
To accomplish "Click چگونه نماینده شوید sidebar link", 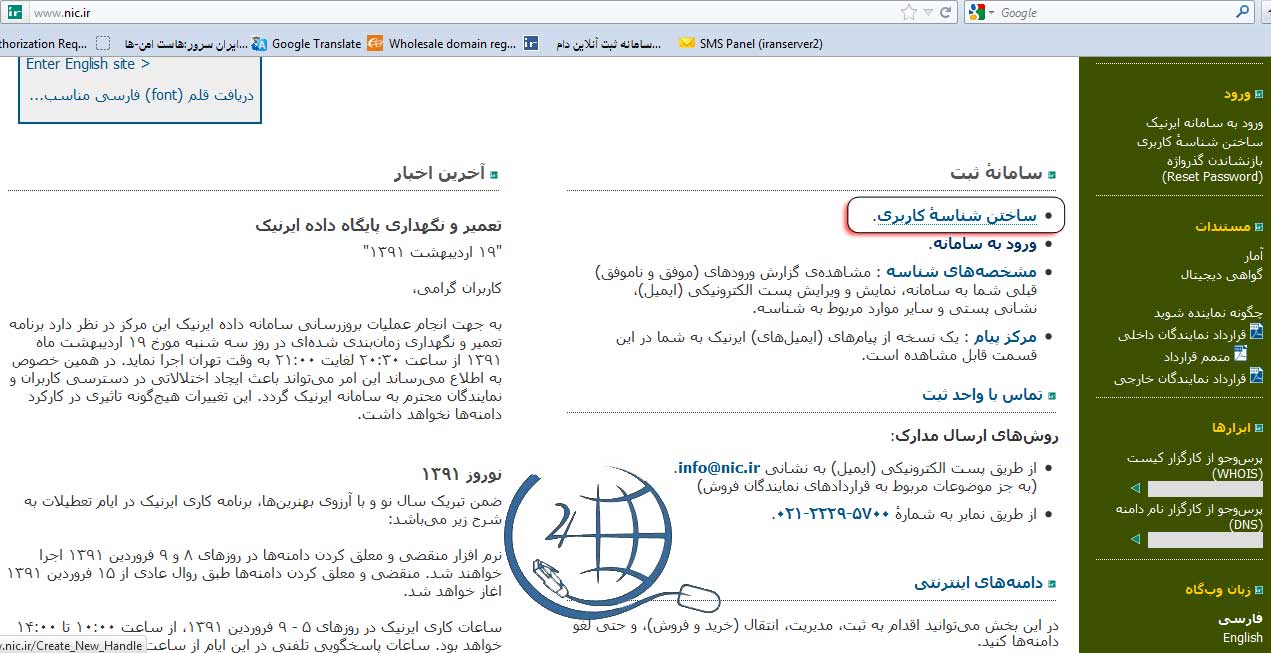I will coord(1208,312).
